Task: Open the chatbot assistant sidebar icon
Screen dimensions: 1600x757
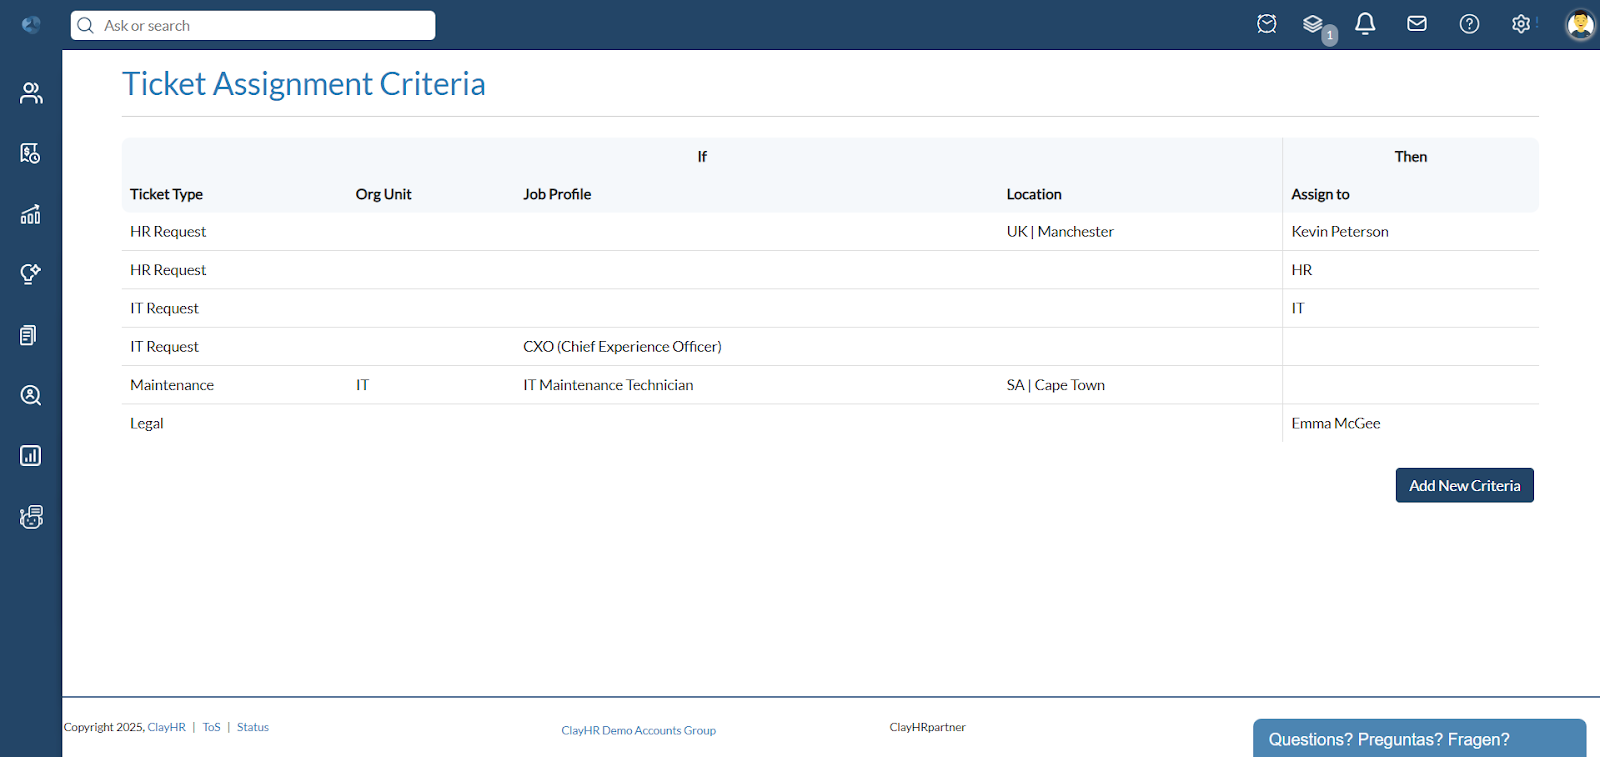Action: (x=31, y=517)
